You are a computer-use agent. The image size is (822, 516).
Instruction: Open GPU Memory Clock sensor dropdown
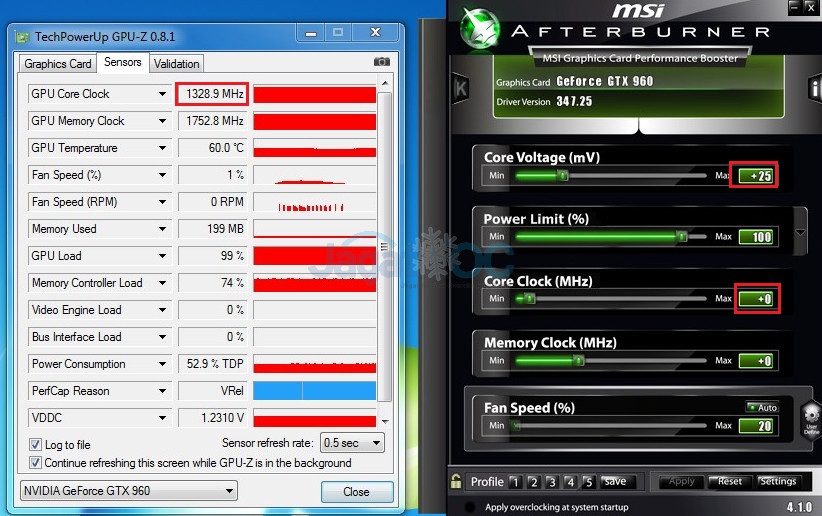coord(163,121)
